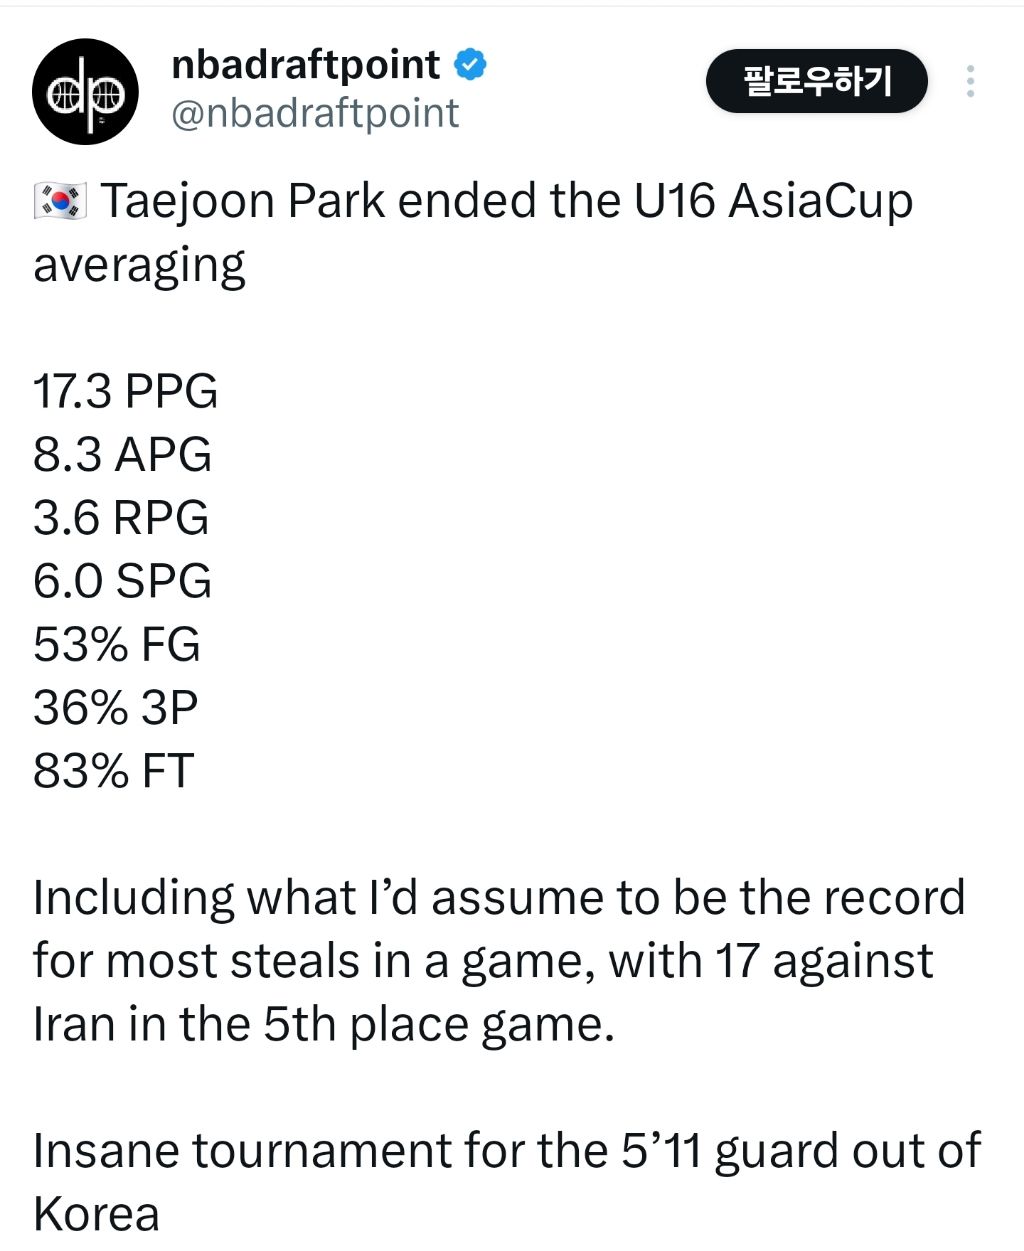
Task: Click the 83% FT stat line
Action: click(x=113, y=771)
